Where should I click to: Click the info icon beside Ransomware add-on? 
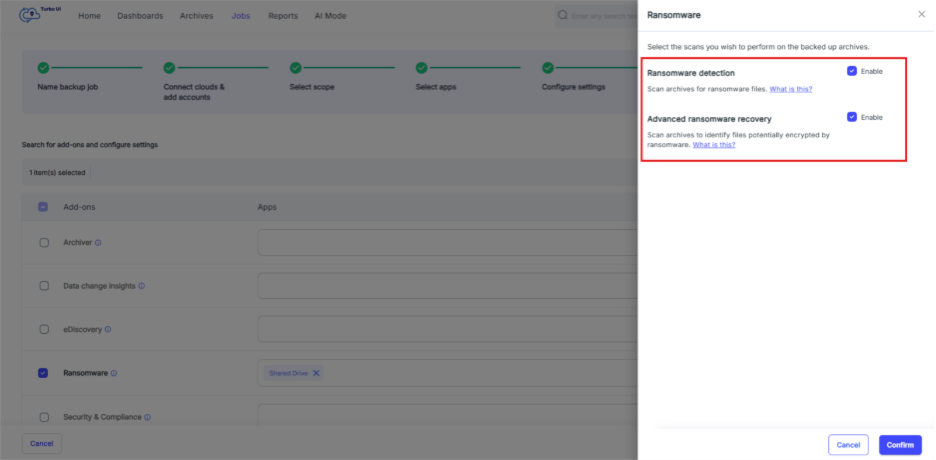point(114,373)
